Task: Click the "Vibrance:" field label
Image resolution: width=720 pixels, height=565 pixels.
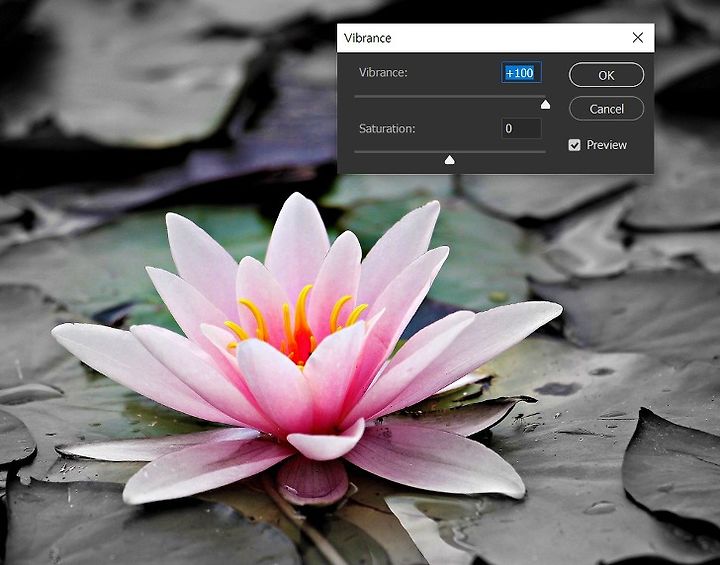Action: click(x=383, y=73)
